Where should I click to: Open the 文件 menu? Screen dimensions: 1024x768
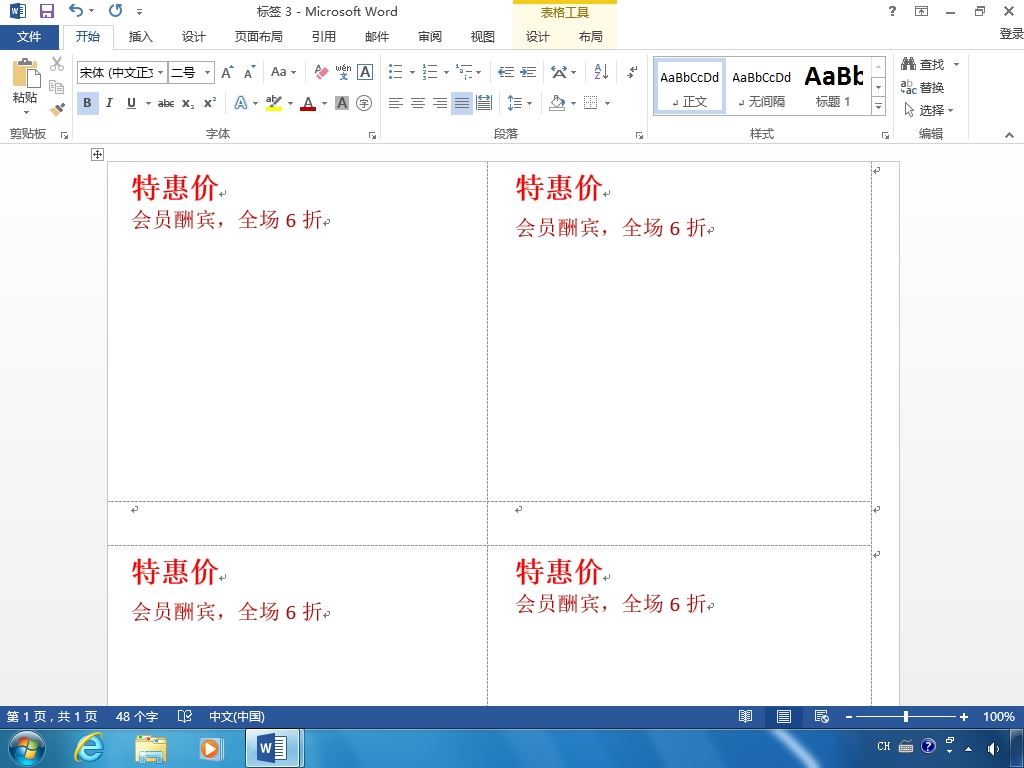[29, 37]
